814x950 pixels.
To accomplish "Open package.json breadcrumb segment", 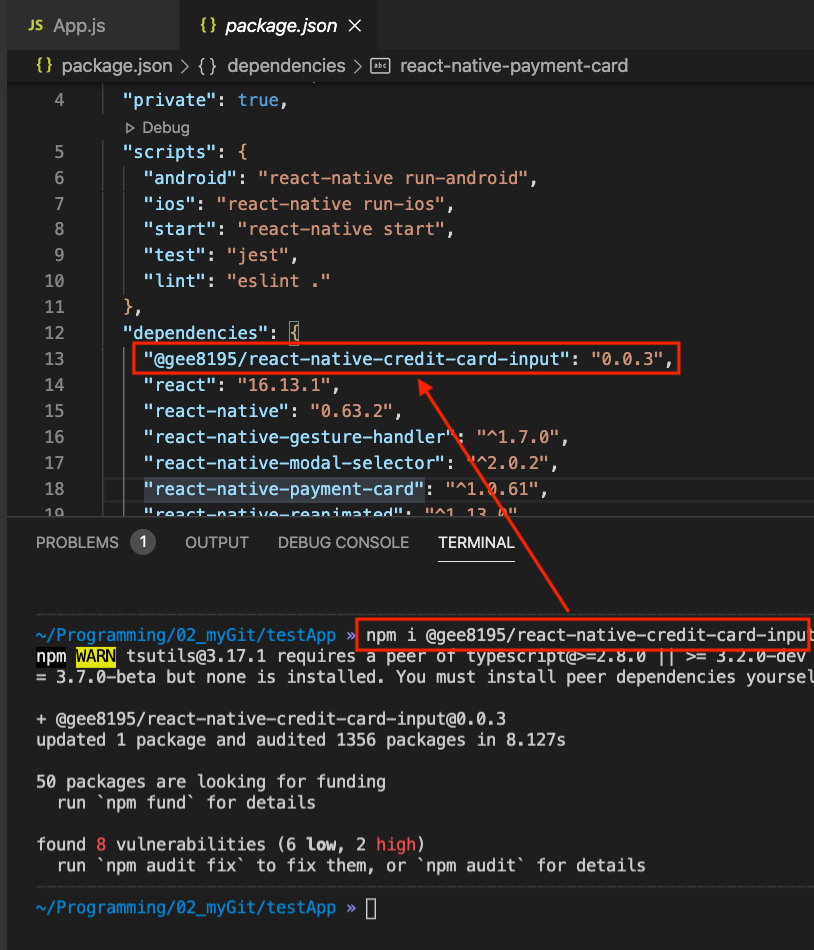I will click(x=117, y=65).
